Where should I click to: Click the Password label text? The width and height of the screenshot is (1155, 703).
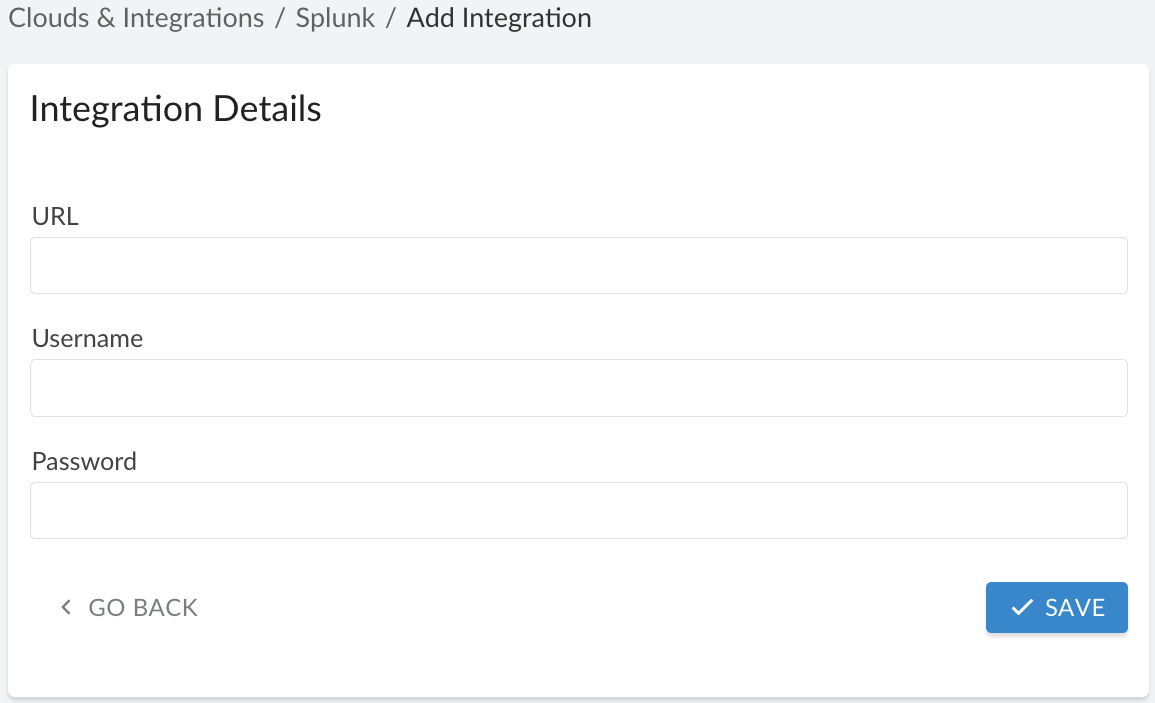[84, 461]
